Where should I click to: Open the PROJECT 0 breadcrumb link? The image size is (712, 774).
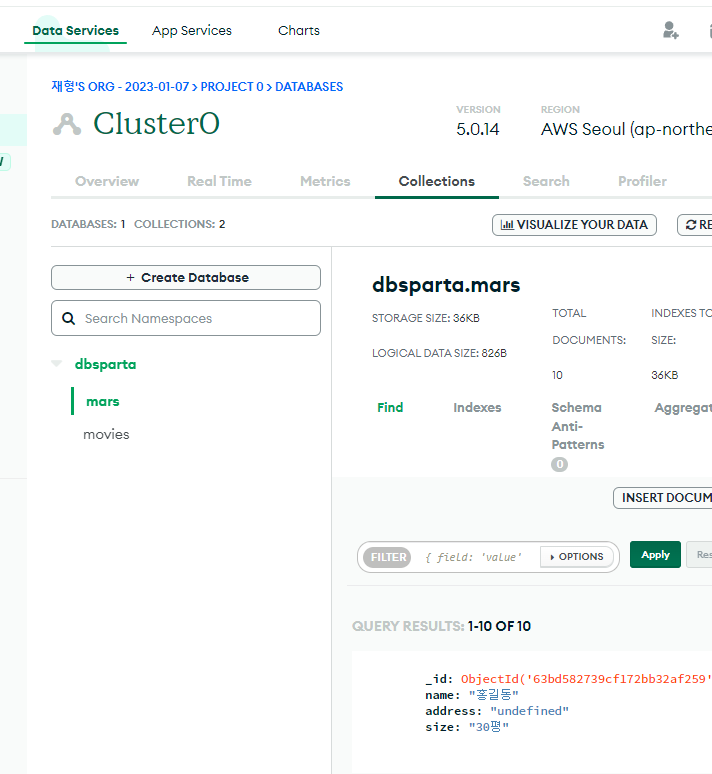(232, 87)
